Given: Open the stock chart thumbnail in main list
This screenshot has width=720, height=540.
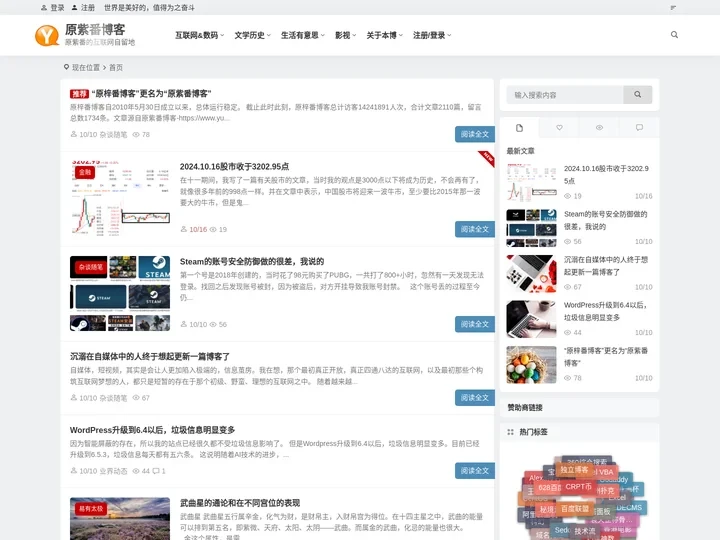Looking at the screenshot, I should (x=120, y=199).
